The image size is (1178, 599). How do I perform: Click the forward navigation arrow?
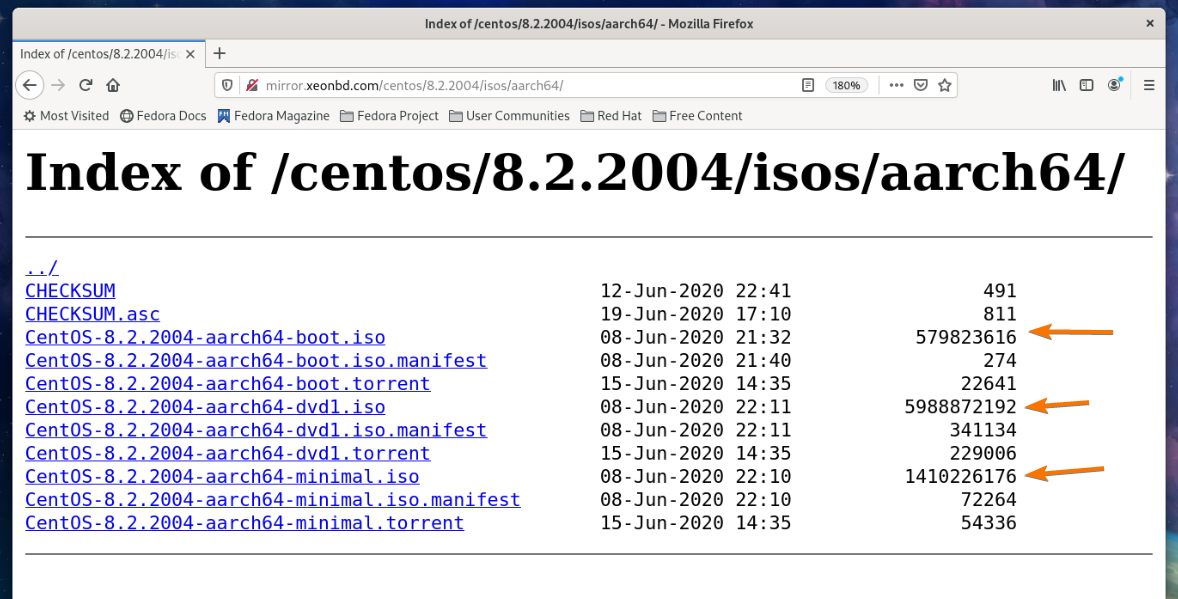click(58, 85)
